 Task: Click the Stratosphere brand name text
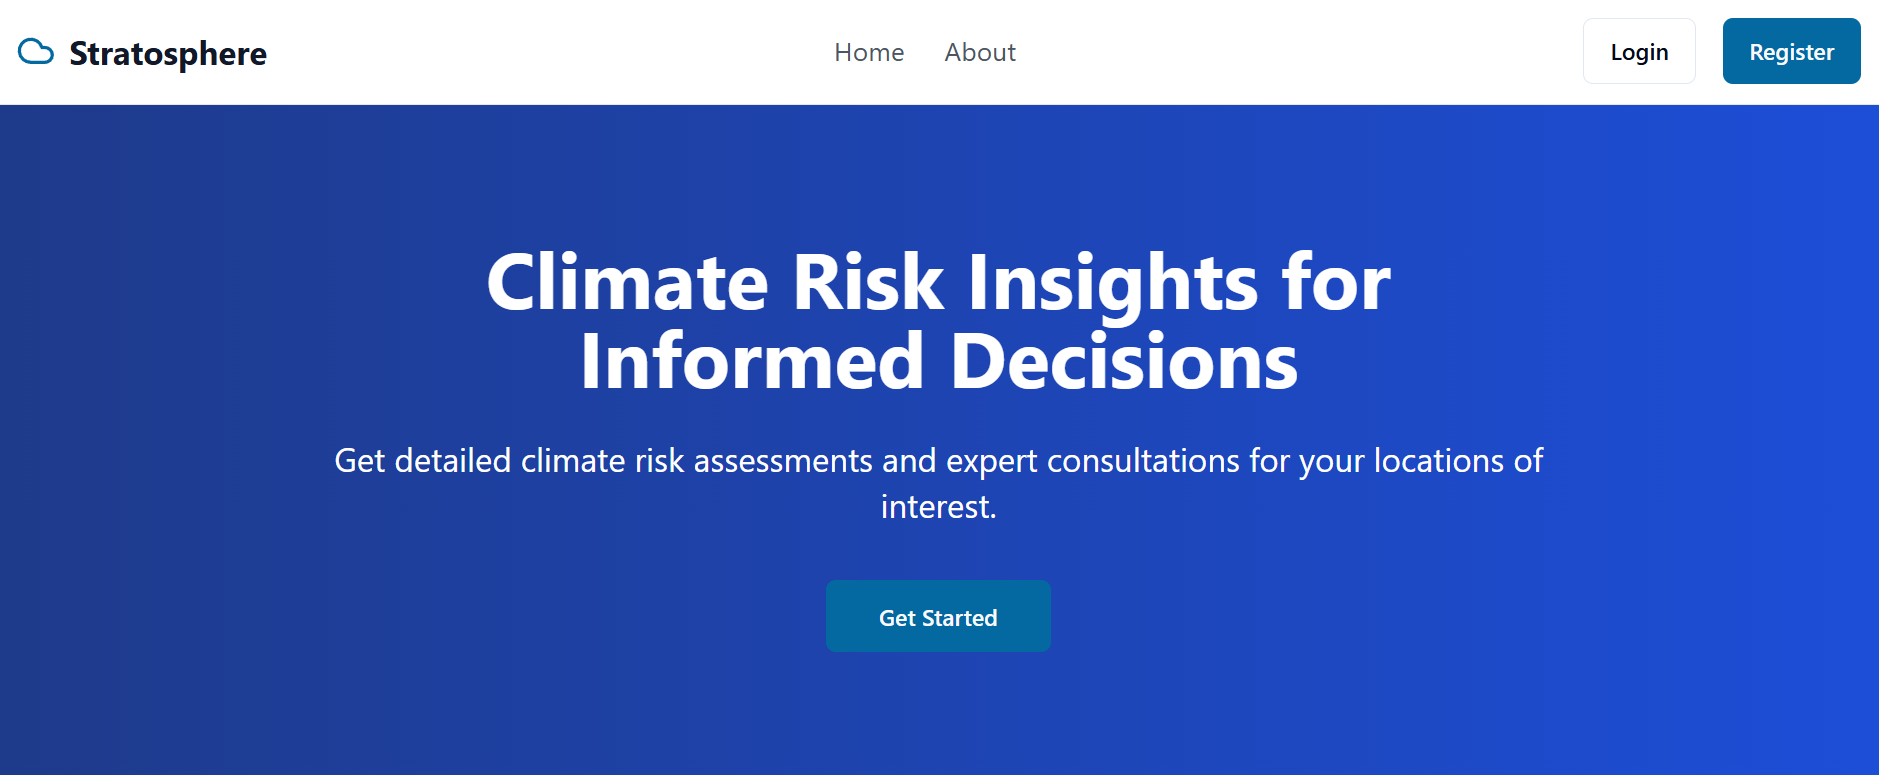click(168, 54)
